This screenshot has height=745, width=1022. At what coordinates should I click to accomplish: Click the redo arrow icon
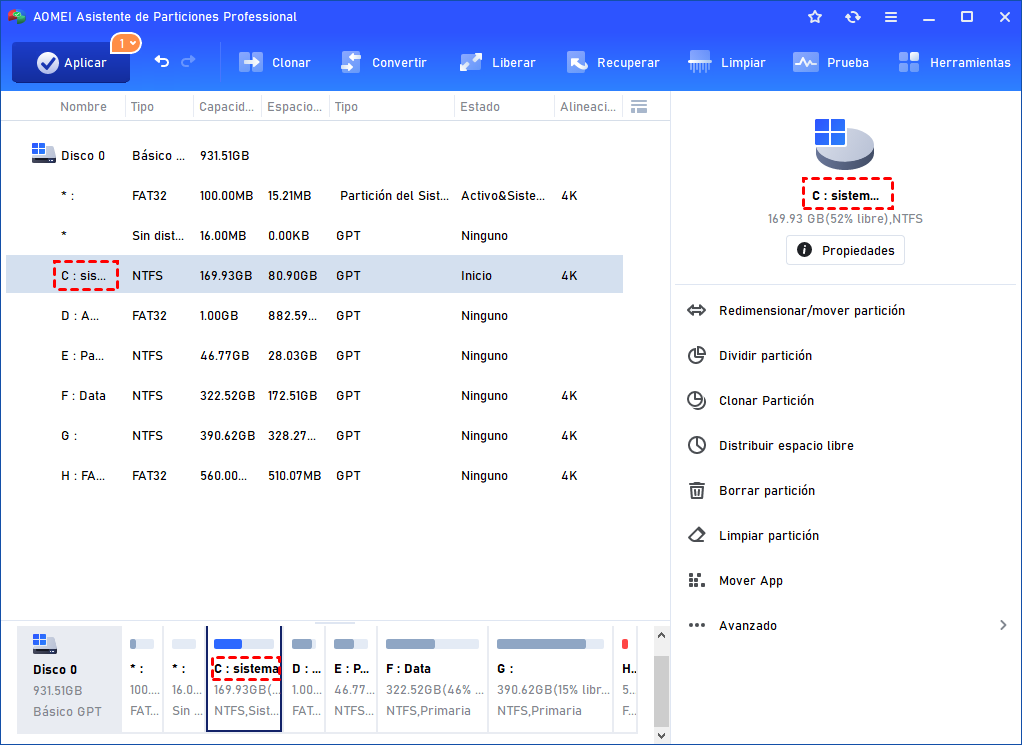pos(188,62)
